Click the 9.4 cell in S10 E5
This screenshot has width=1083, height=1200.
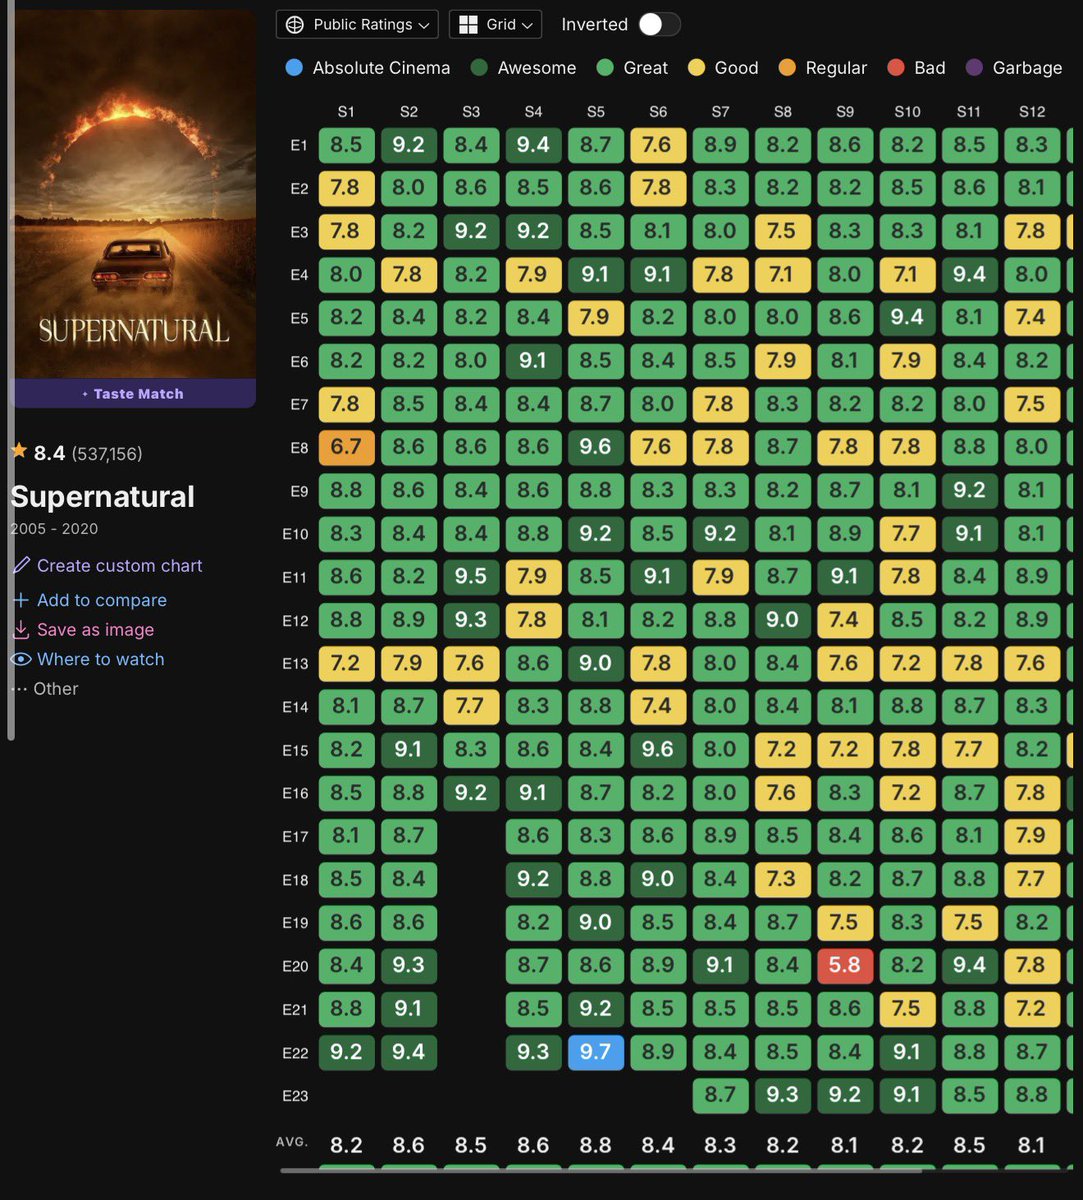907,318
